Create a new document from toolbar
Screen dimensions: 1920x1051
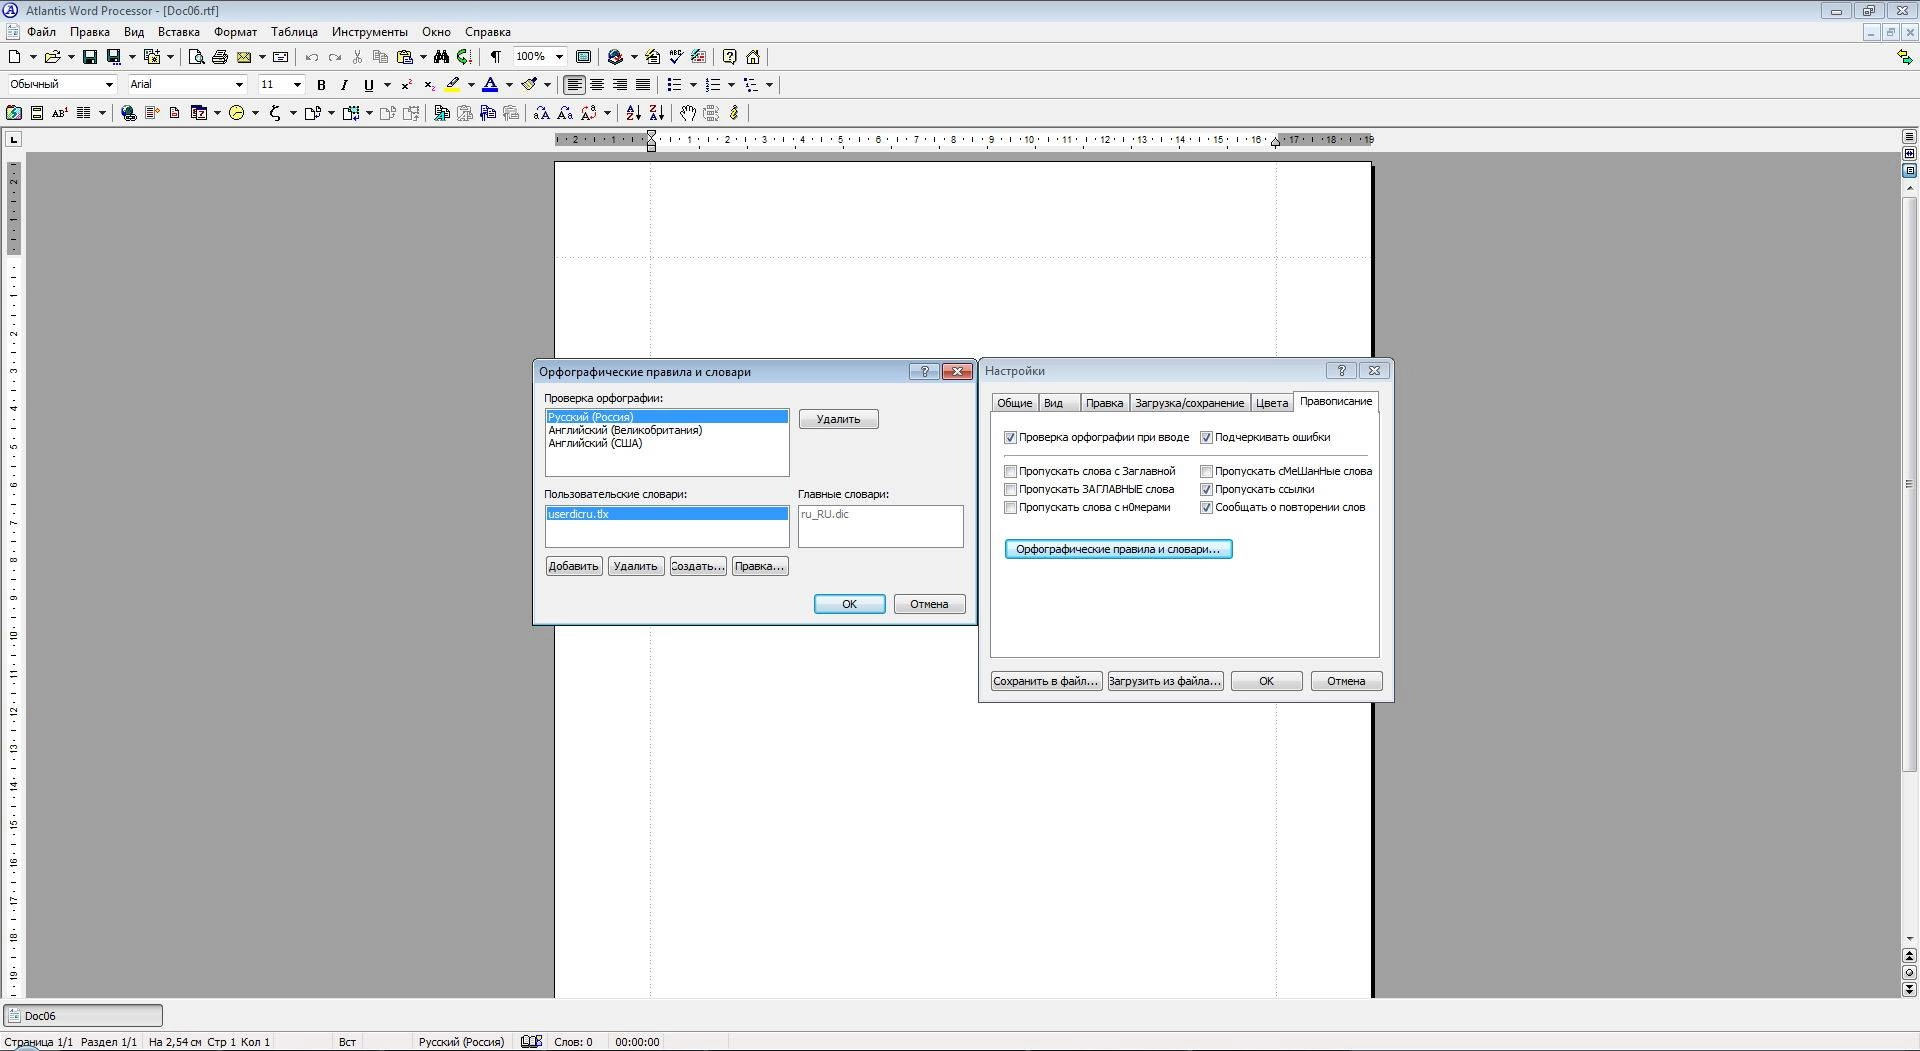14,57
